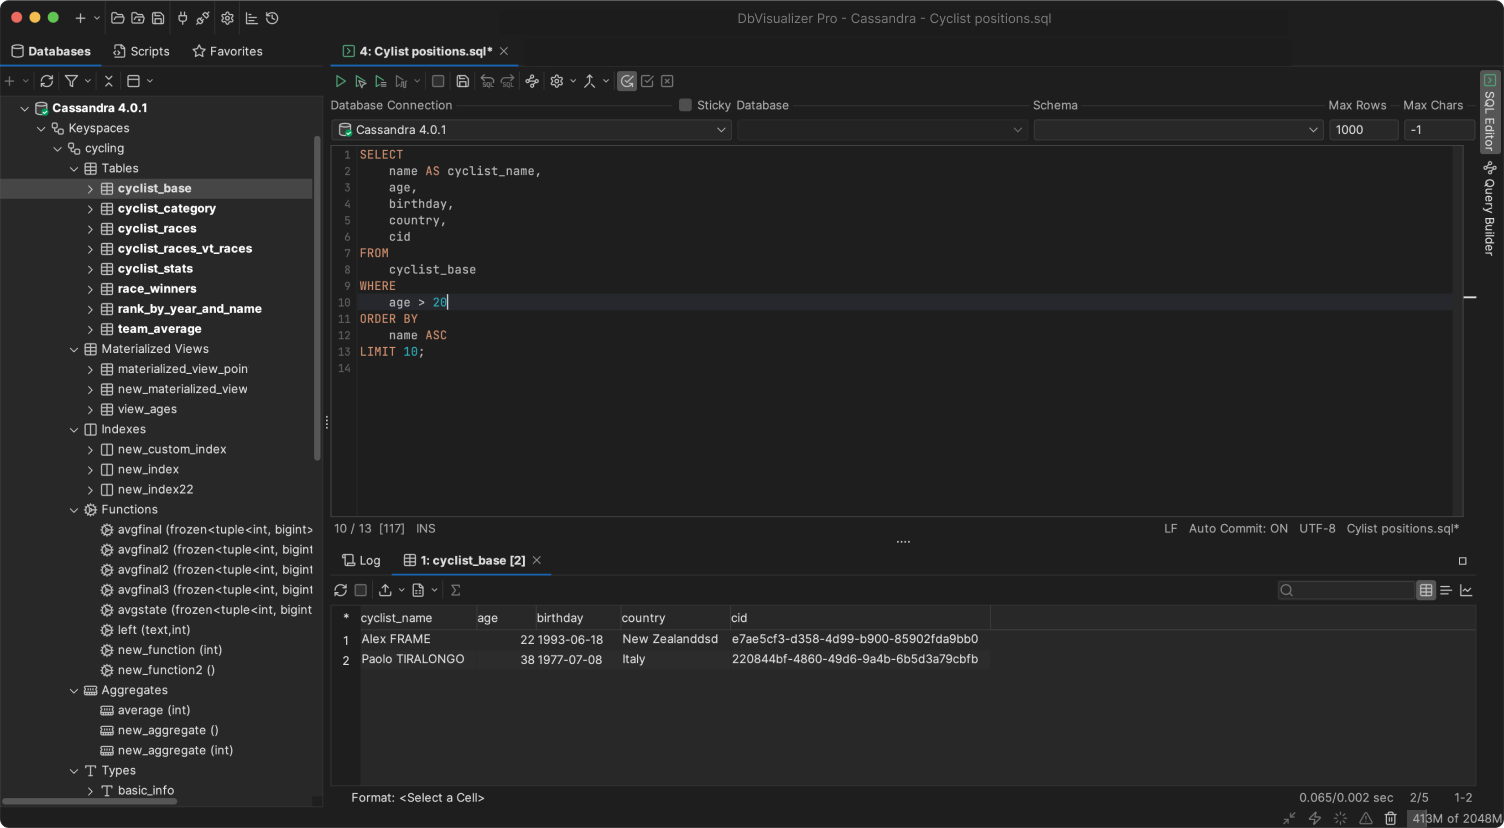Screen dimensions: 1504x828
Task: Open the Query Builder side tab
Action: 1489,209
